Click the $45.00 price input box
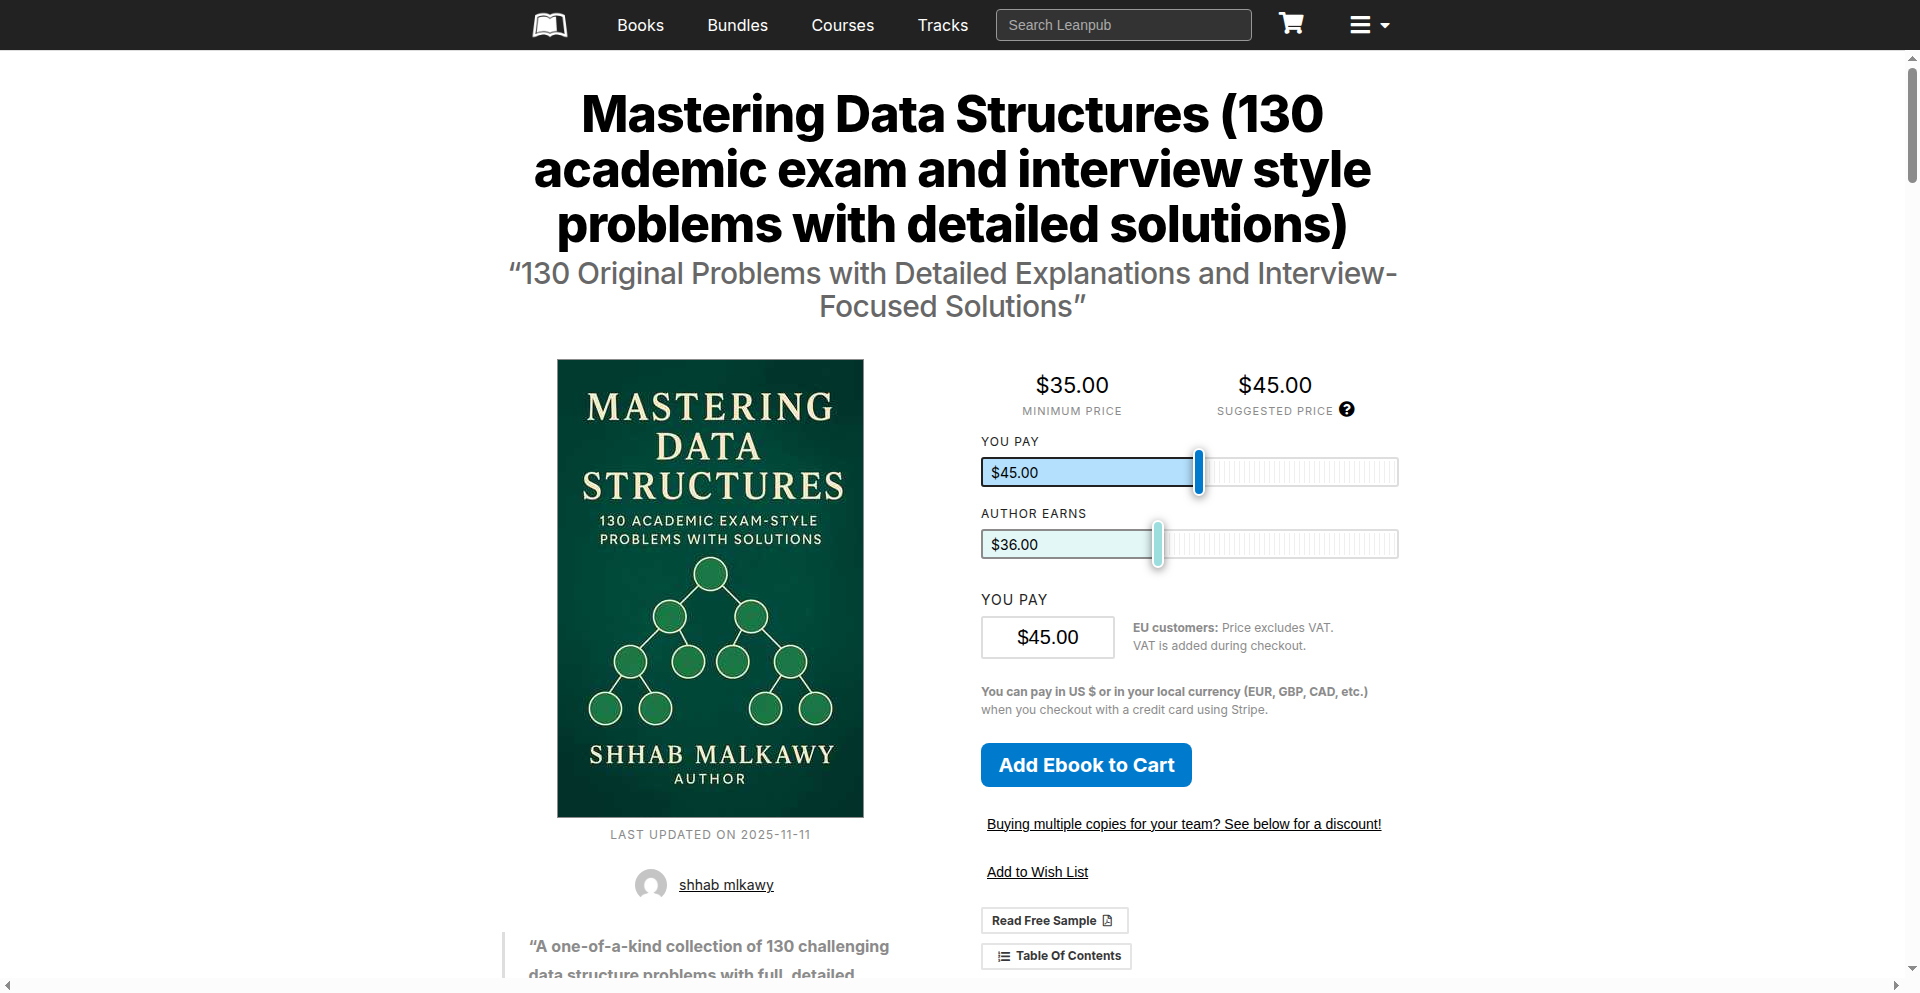The width and height of the screenshot is (1920, 993). 1047,637
